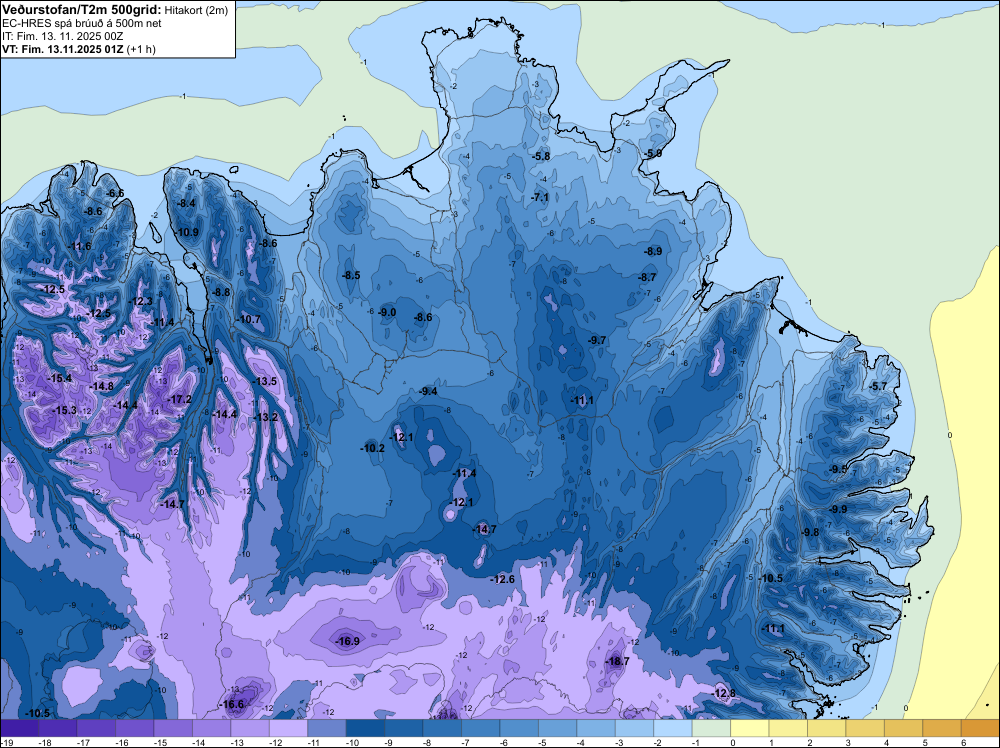Image resolution: width=1000 pixels, height=748 pixels.
Task: Click the 'VT: Fim. 13.11.2025 01Z' line
Action: coord(63,49)
